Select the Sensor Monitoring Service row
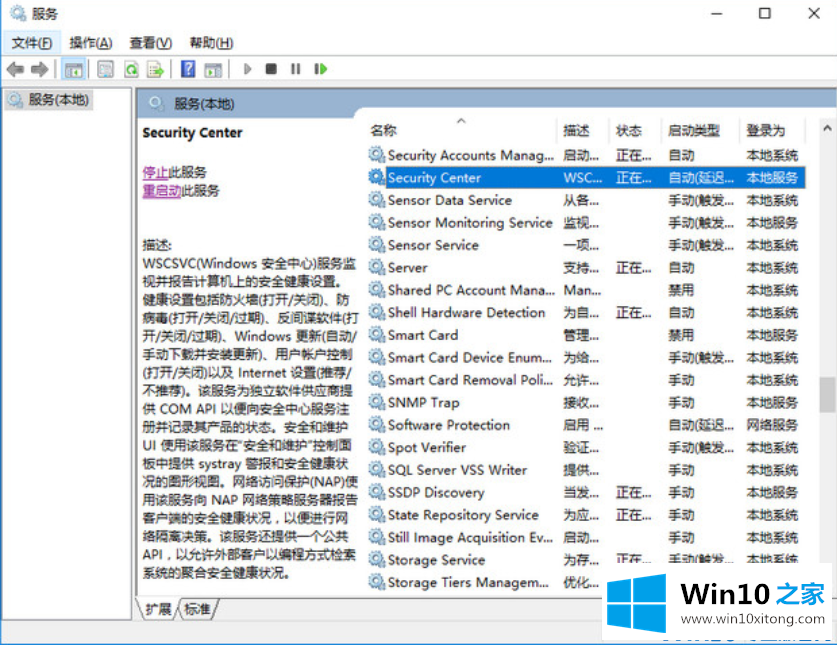Screen dimensions: 837x645 (x=586, y=222)
